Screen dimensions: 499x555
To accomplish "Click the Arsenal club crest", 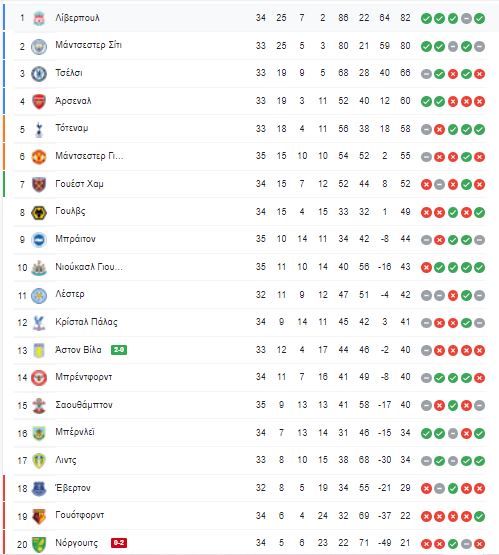I will point(39,102).
